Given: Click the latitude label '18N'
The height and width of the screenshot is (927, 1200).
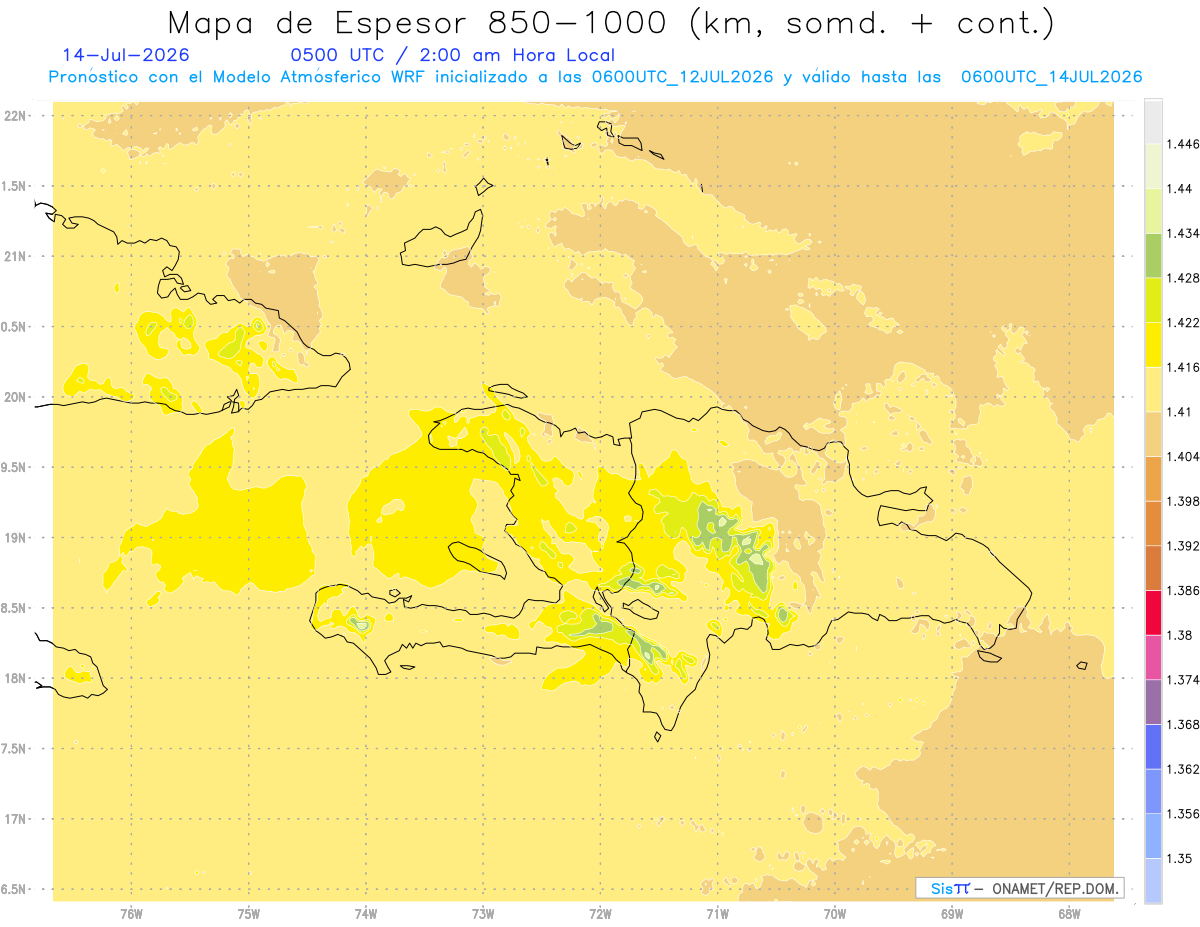Looking at the screenshot, I should click(x=16, y=679).
